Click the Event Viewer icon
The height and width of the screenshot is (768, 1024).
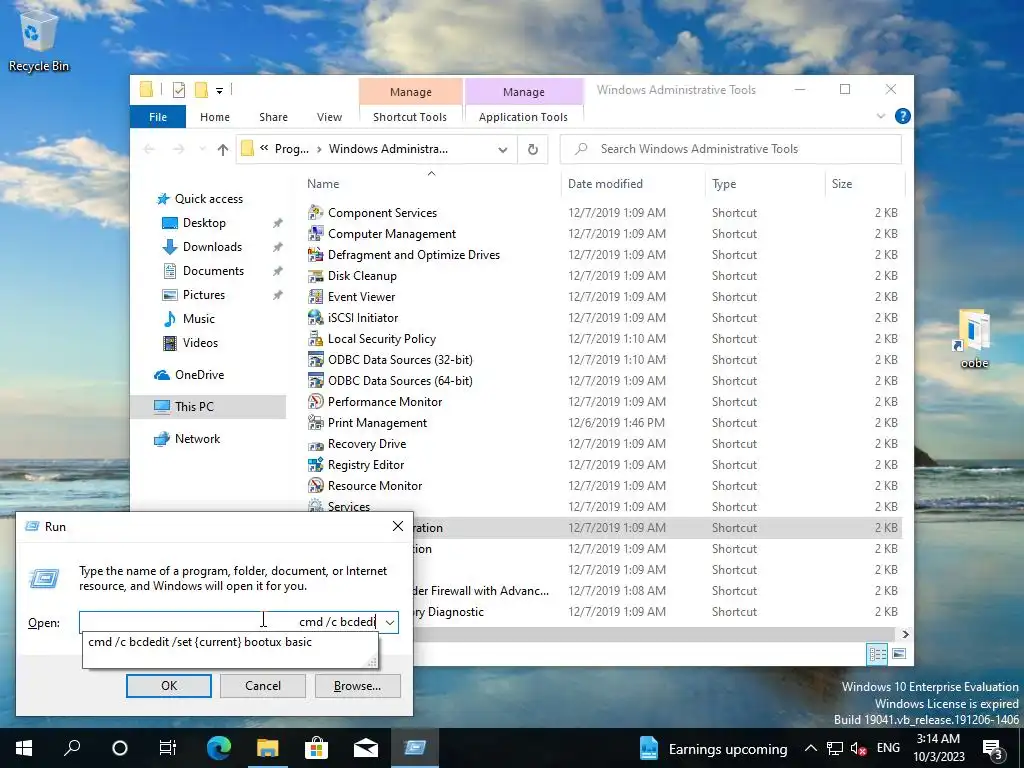315,296
